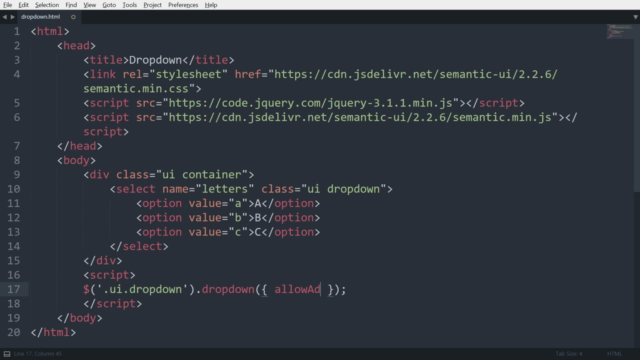Click the "stylesheet" attribute value

click(x=188, y=74)
